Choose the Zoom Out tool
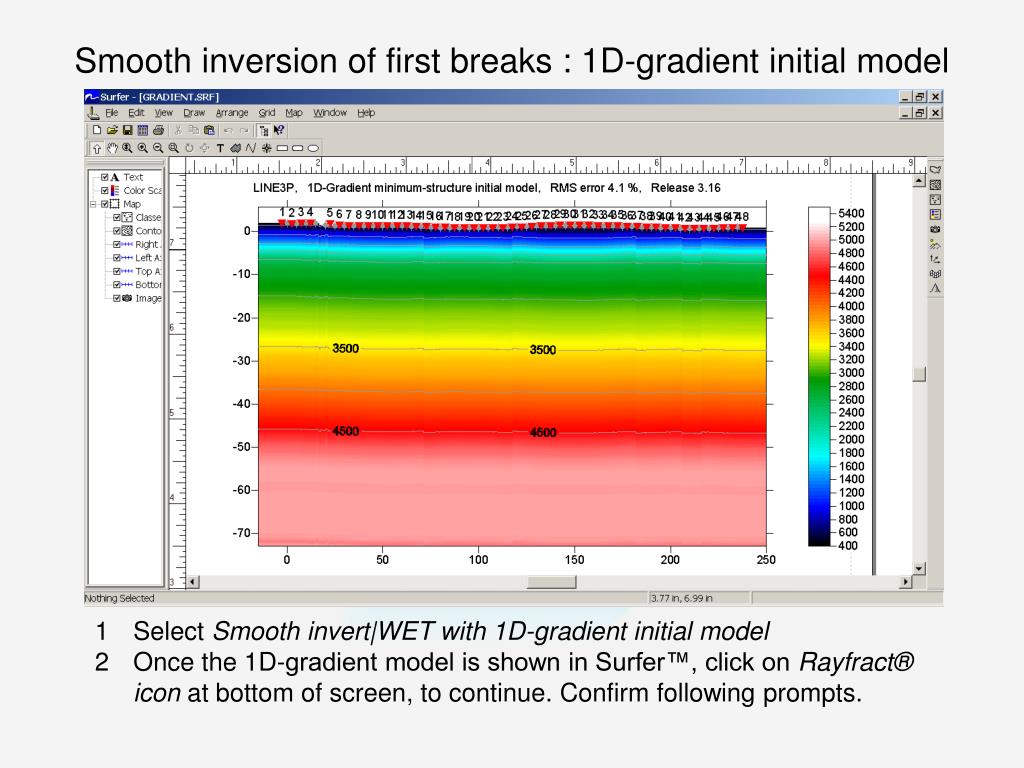Screen dimensions: 1024x768 [x=158, y=148]
